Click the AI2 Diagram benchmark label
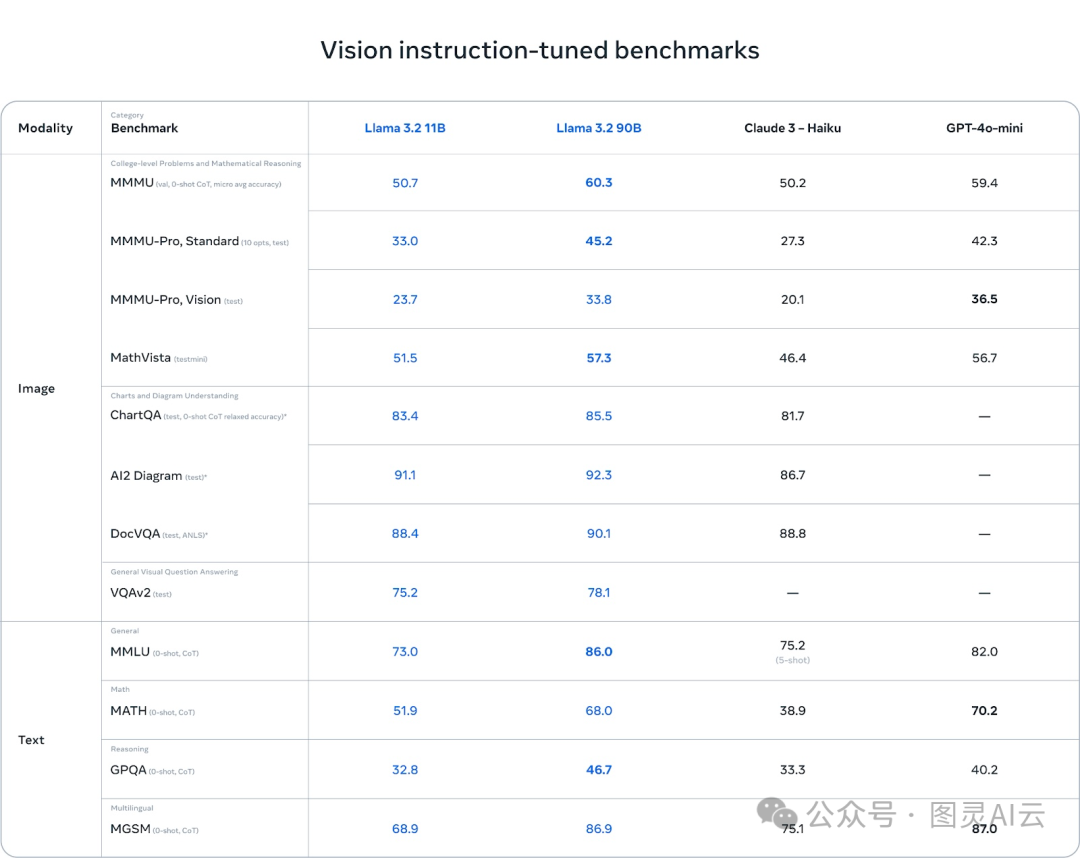This screenshot has width=1080, height=858. coord(146,476)
